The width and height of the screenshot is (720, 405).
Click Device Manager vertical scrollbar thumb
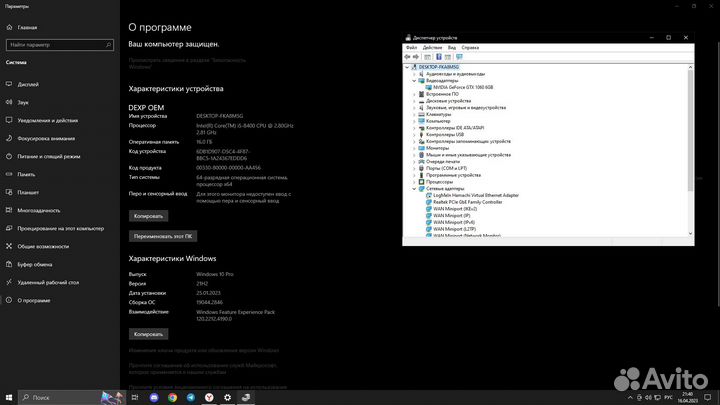point(690,131)
